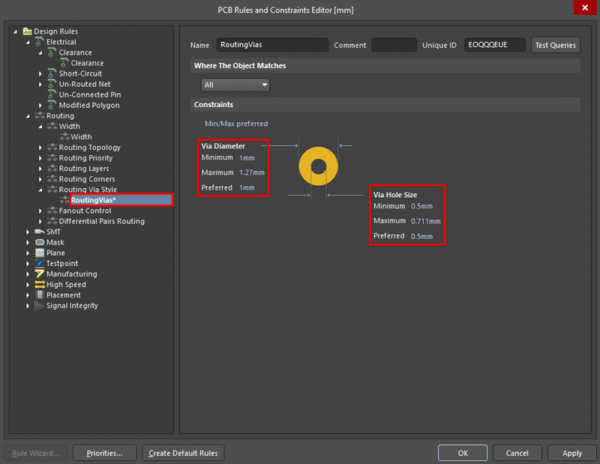Expand the SMT category
The height and width of the screenshot is (464, 600).
tap(28, 232)
